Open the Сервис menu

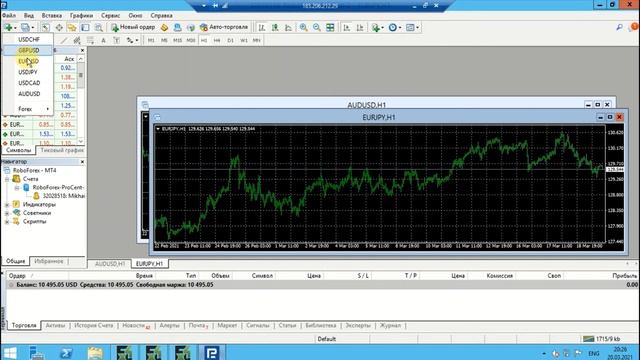click(x=111, y=16)
